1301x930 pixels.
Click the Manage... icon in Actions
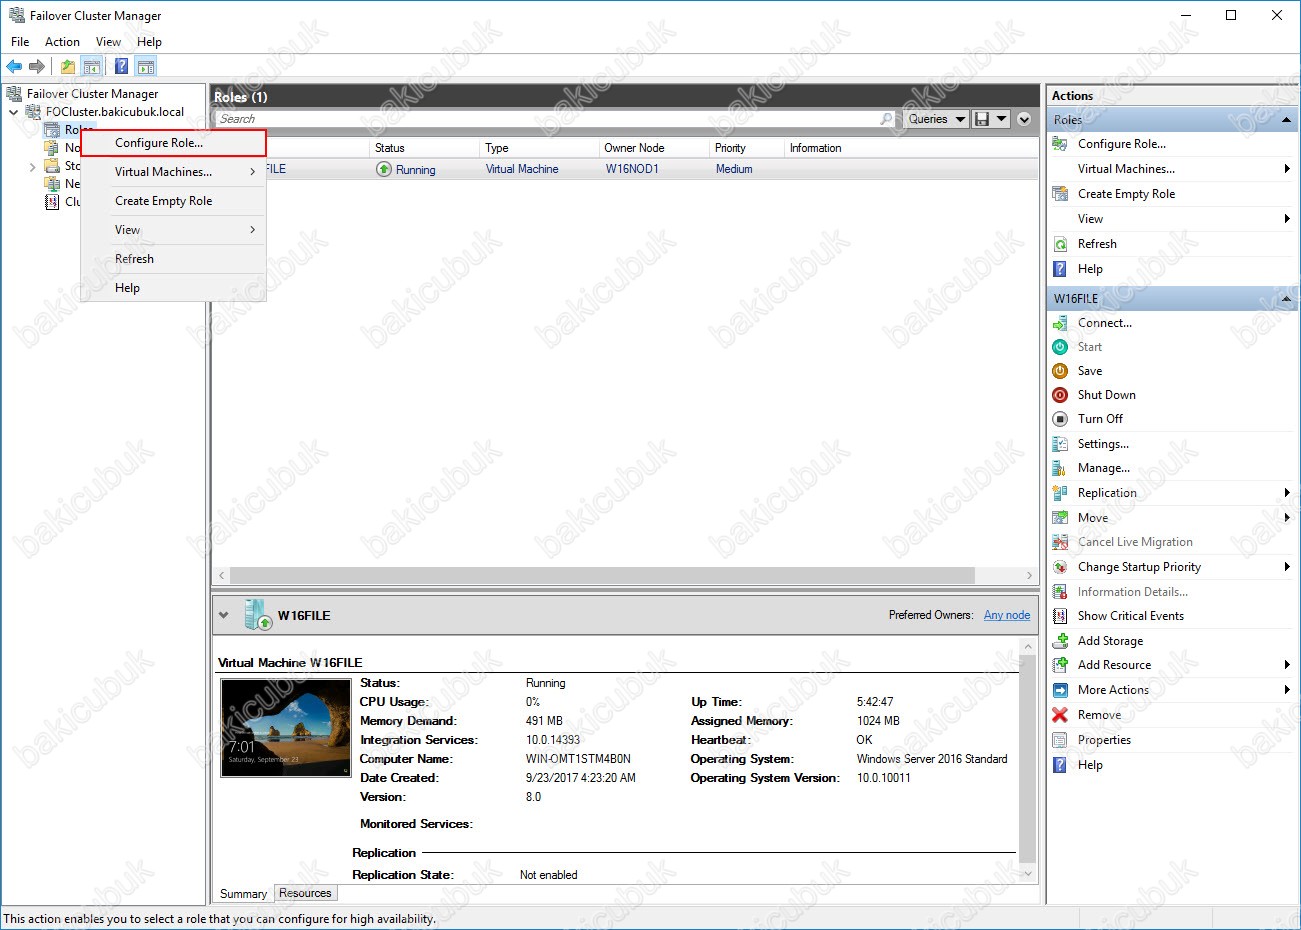coord(1060,468)
